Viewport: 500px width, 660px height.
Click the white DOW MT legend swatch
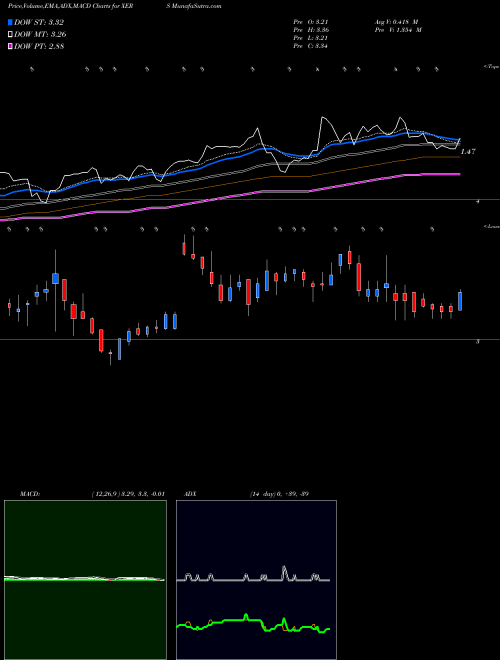click(10, 35)
